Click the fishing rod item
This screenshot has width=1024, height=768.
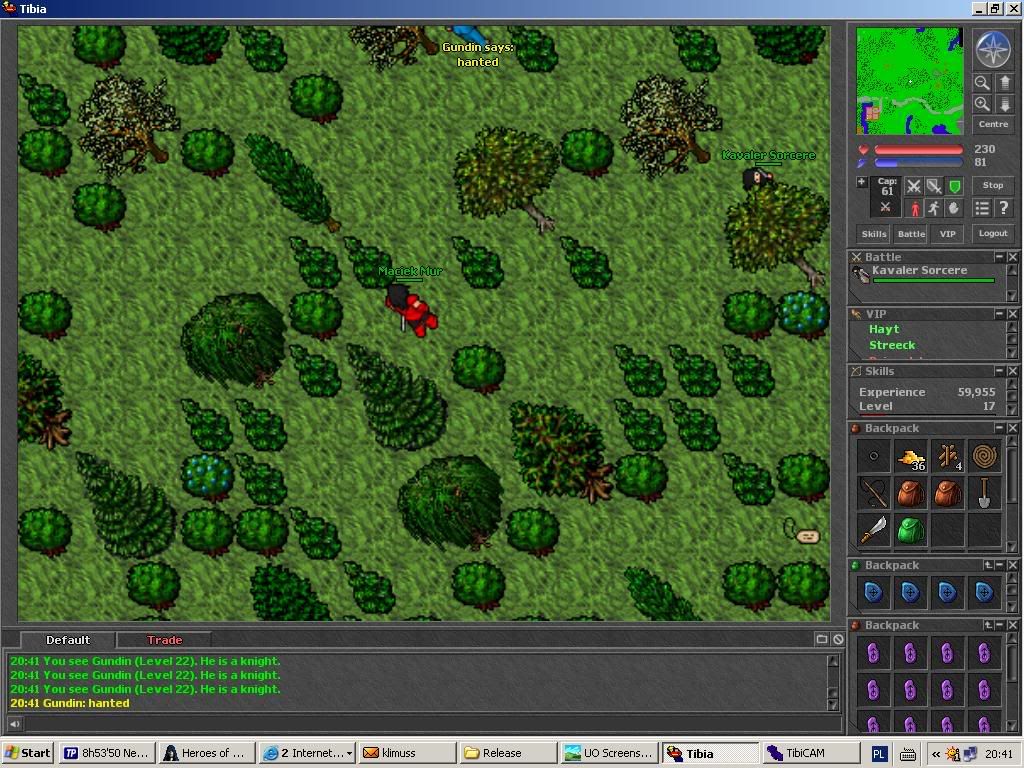coord(873,494)
